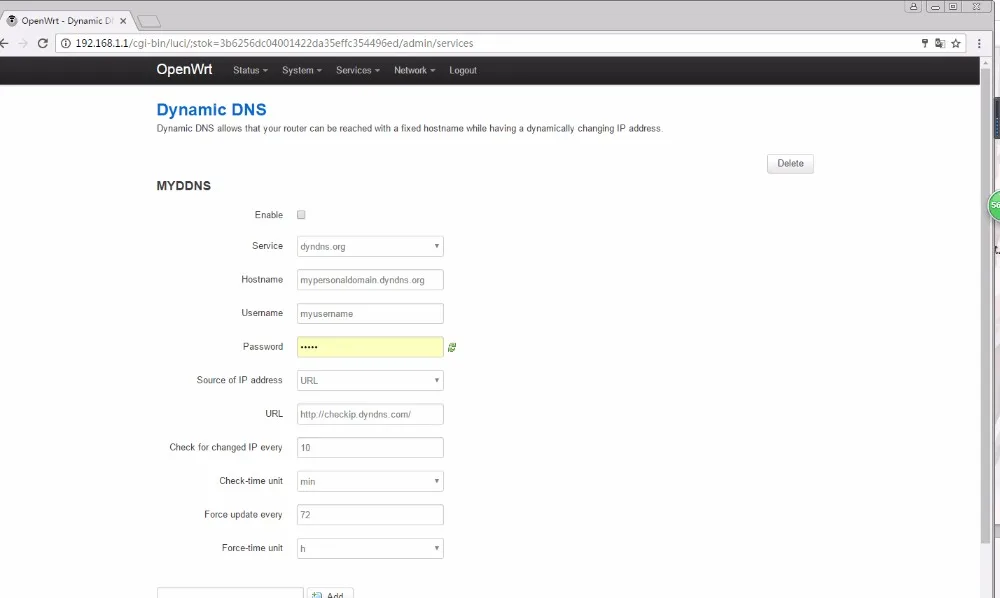Viewport: 1000px width, 598px height.
Task: Click the Dynamic DNS heading
Action: [x=212, y=110]
